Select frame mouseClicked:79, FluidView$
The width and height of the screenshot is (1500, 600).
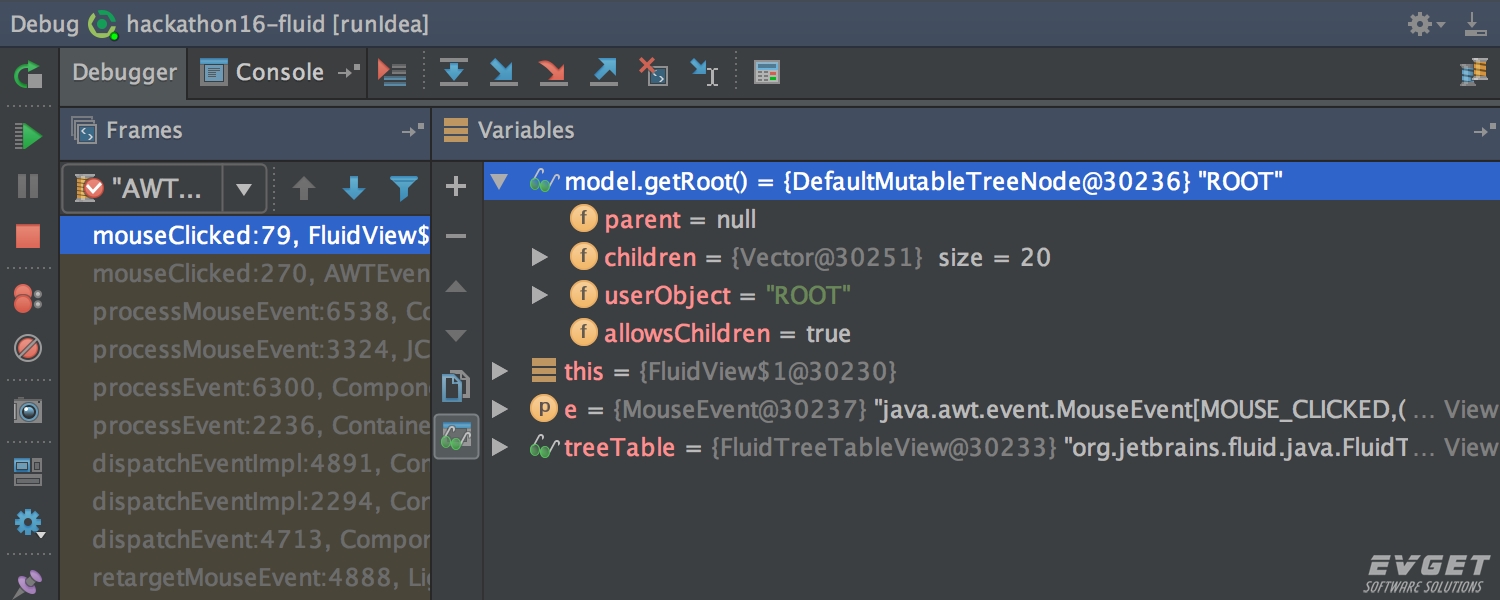(245, 236)
